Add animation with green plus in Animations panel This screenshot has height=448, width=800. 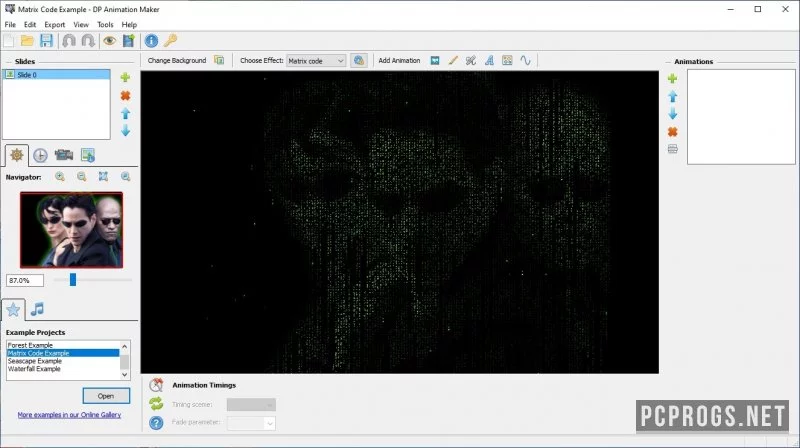[672, 79]
